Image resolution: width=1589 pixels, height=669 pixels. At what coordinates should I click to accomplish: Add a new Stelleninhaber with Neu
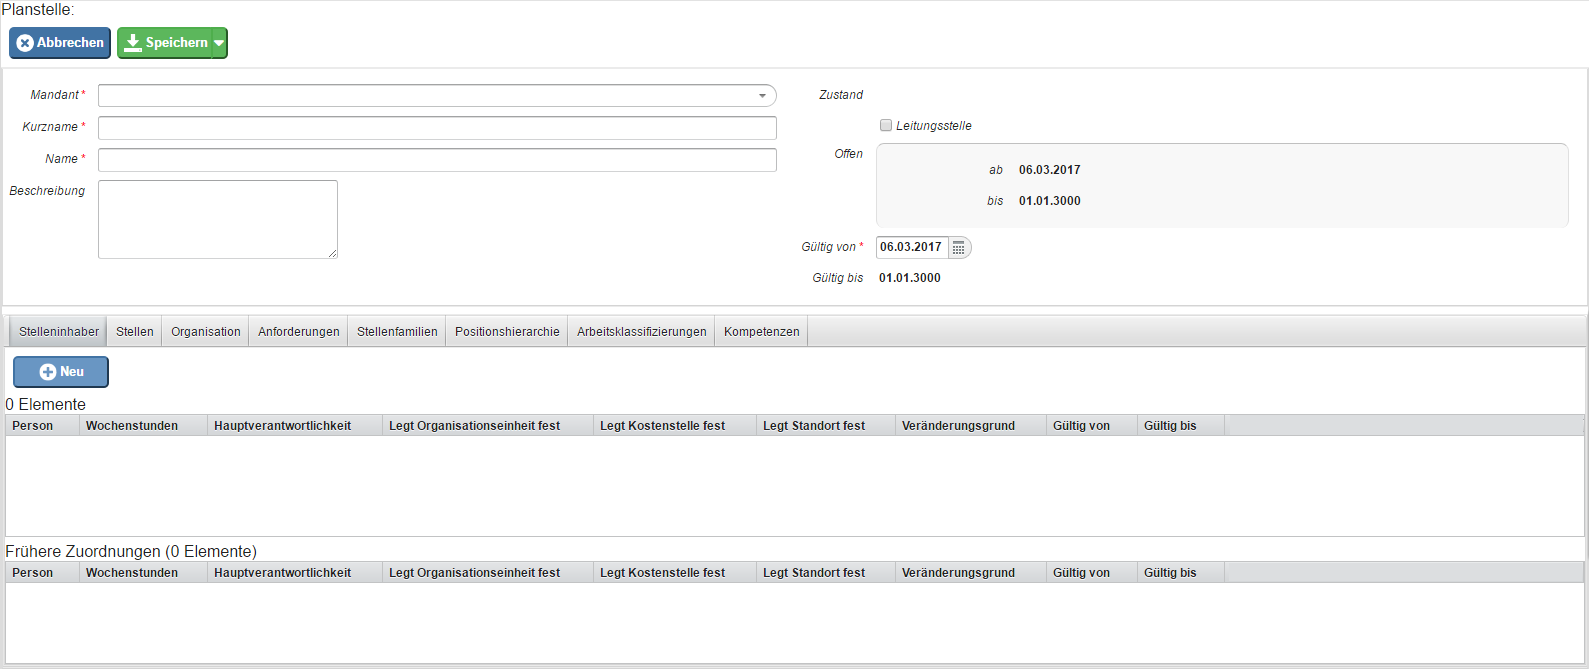point(61,372)
